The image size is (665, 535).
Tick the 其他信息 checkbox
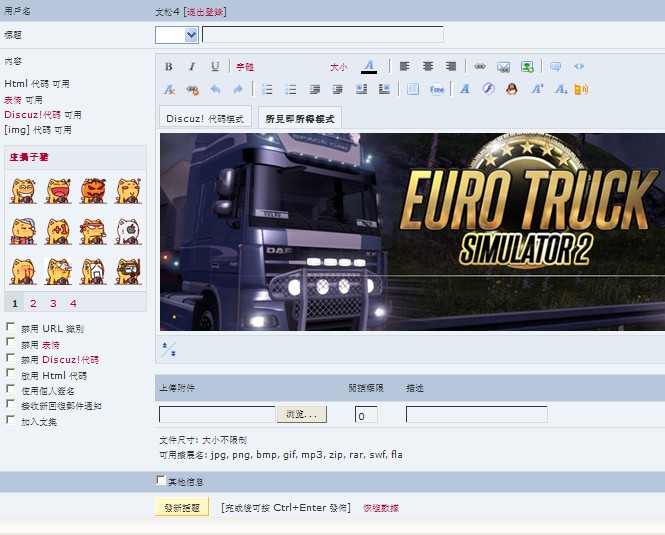pyautogui.click(x=162, y=481)
